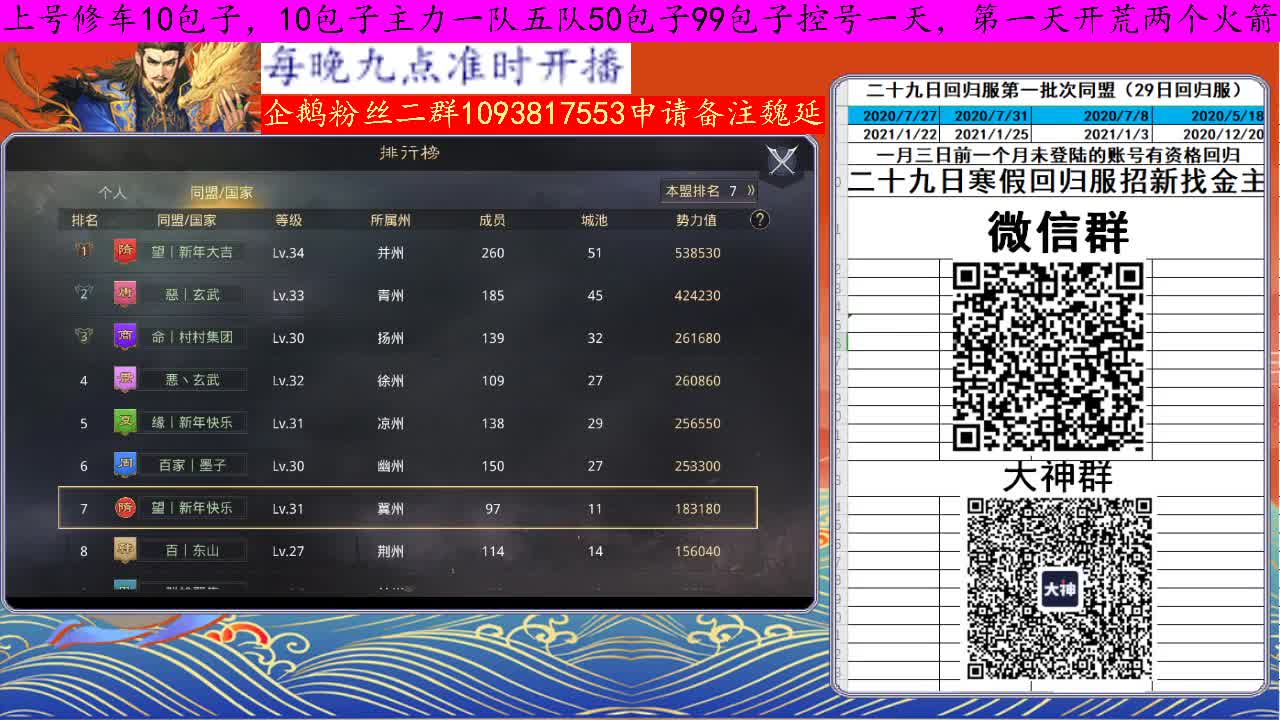This screenshot has width=1280, height=720.
Task: Click the pink badge of 悪丶玄武
Action: [125, 380]
